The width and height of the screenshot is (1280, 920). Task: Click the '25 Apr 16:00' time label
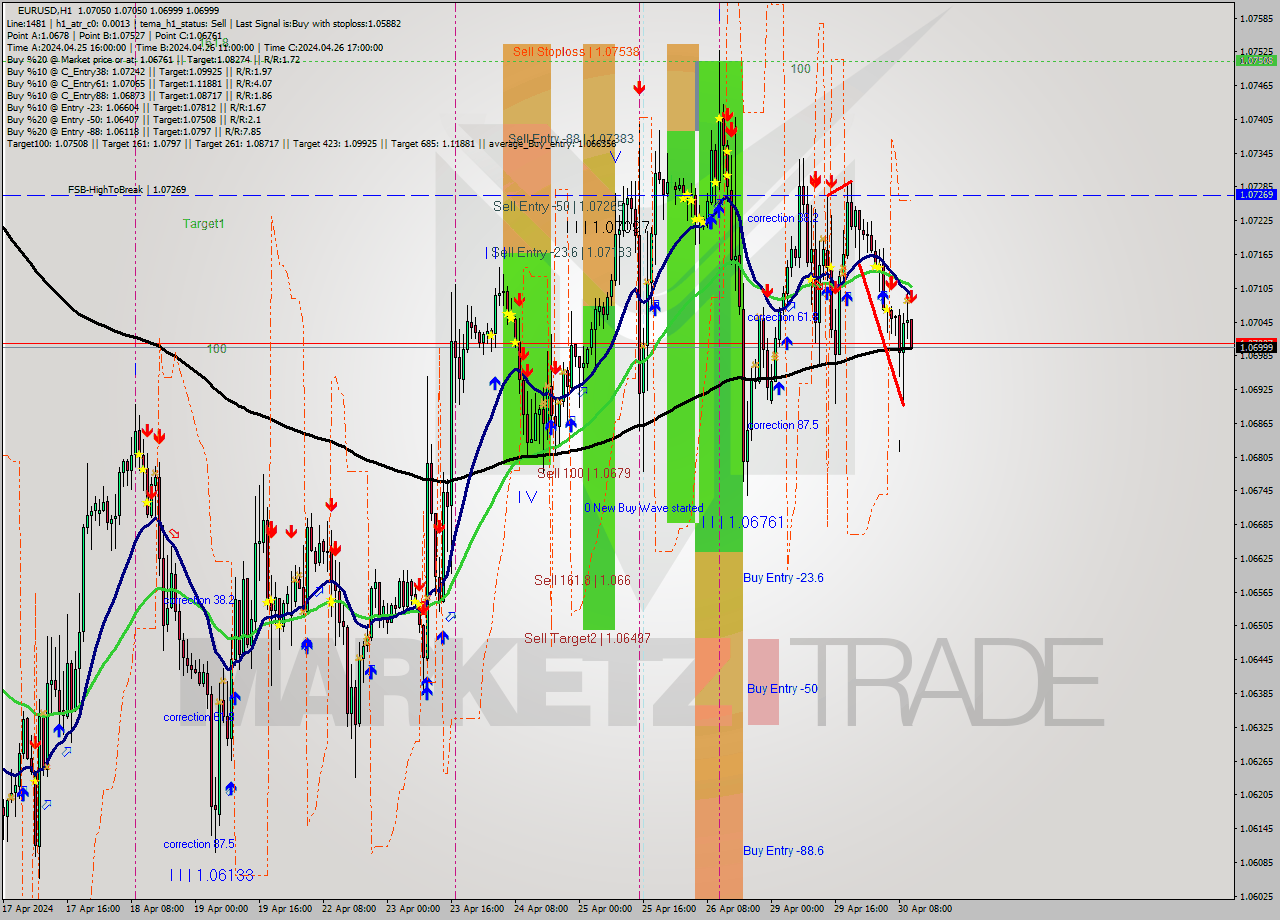(x=669, y=909)
